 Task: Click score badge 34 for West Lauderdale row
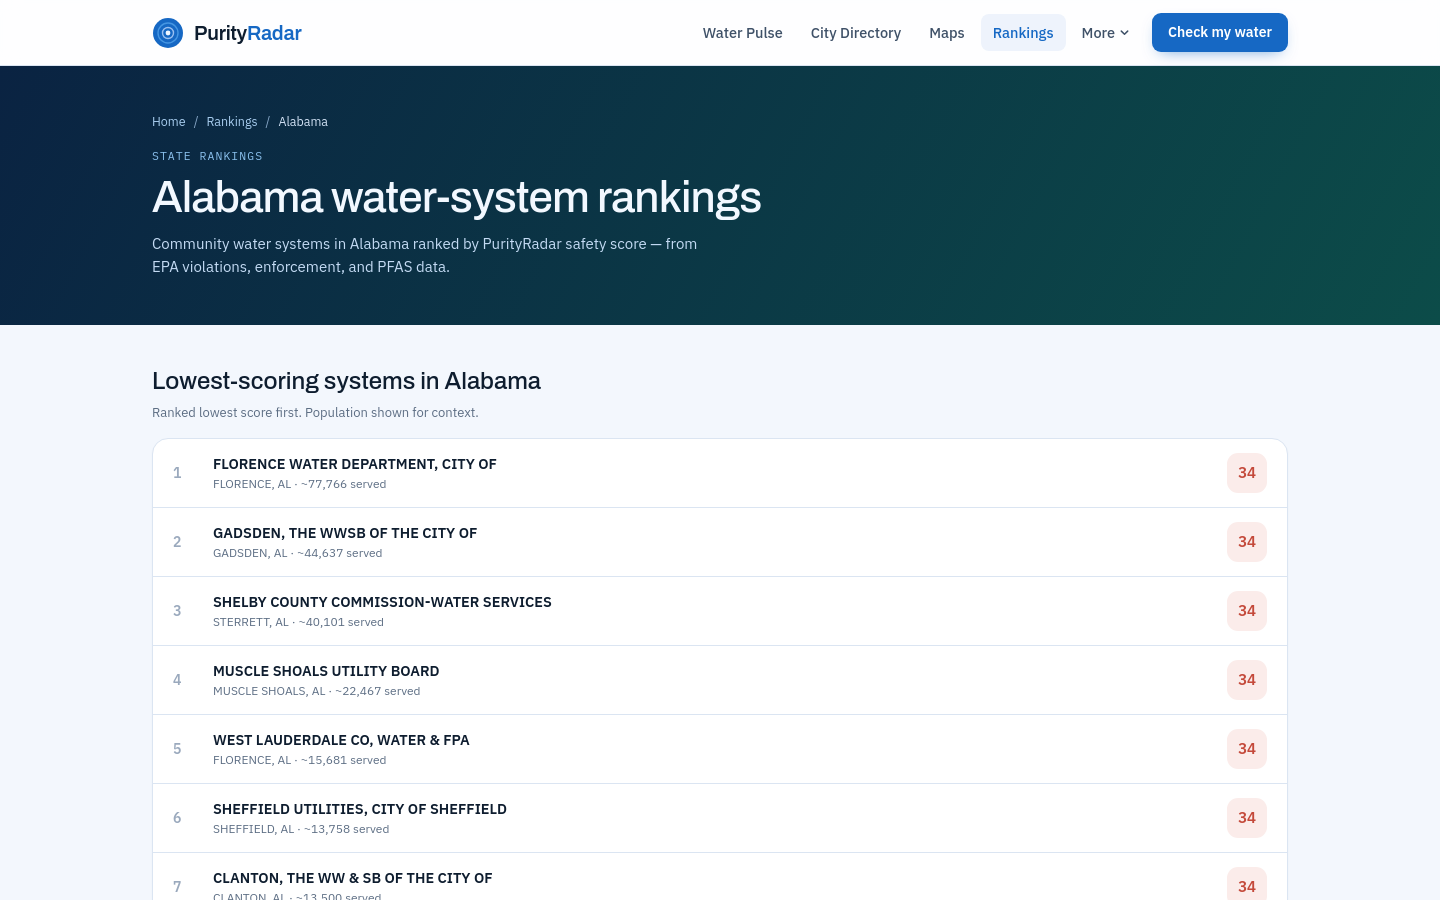click(x=1247, y=749)
